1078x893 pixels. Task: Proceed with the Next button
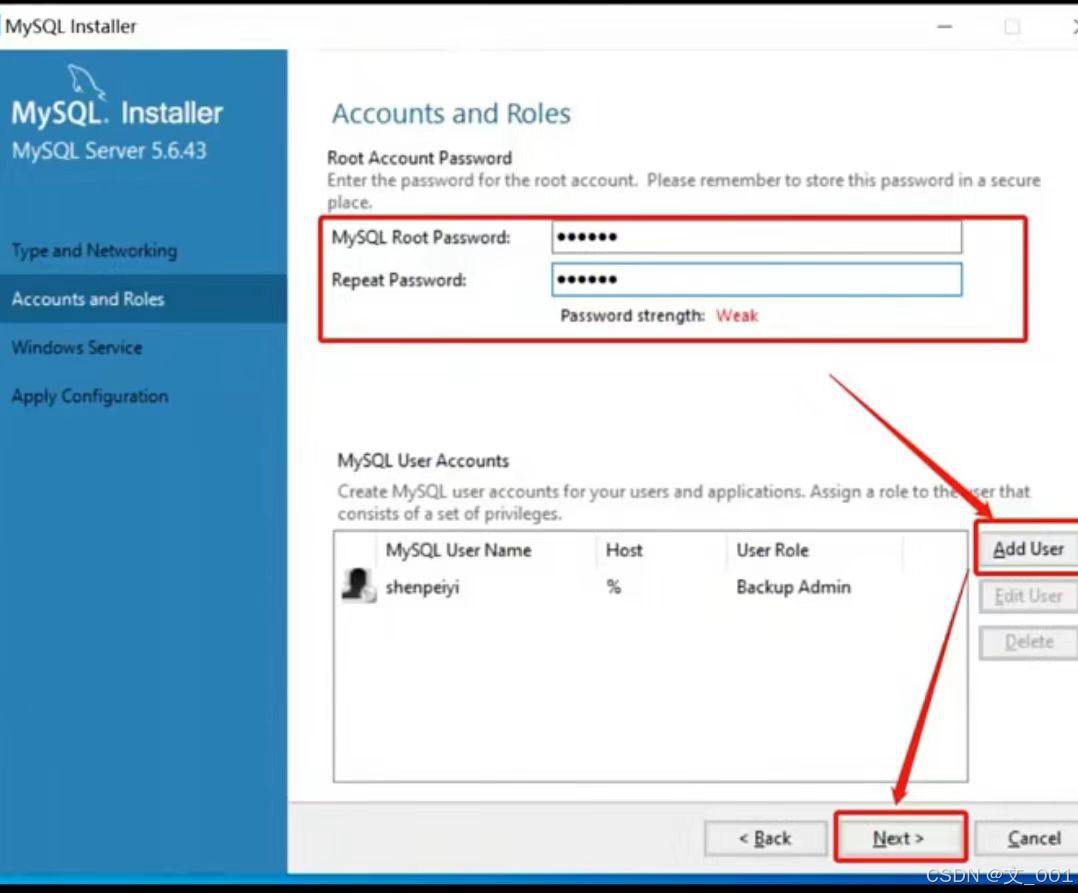coord(899,838)
